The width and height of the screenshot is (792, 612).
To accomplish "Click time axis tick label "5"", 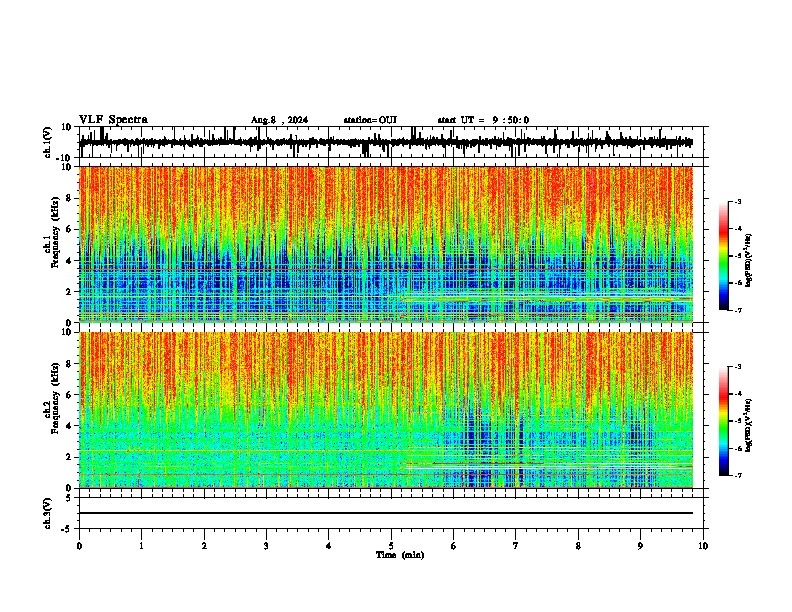I will tap(391, 546).
